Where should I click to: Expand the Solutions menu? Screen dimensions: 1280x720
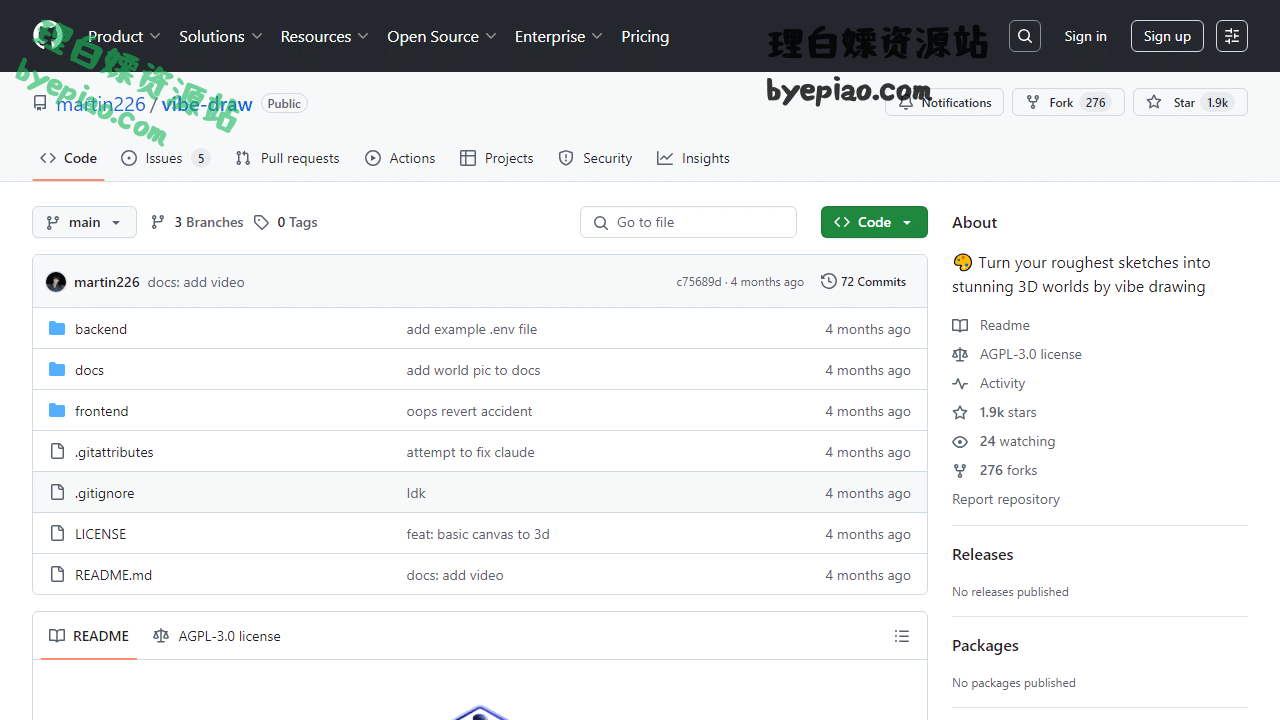click(221, 36)
